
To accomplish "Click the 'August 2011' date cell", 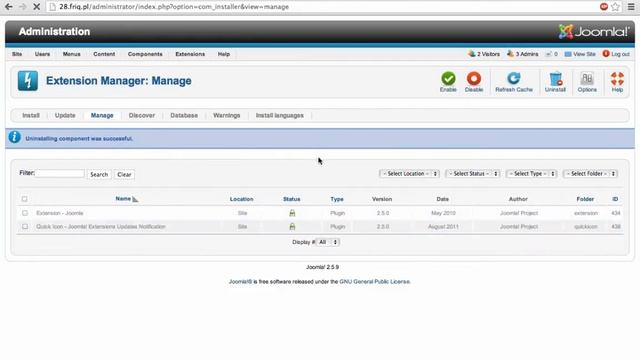I will pos(443,227).
